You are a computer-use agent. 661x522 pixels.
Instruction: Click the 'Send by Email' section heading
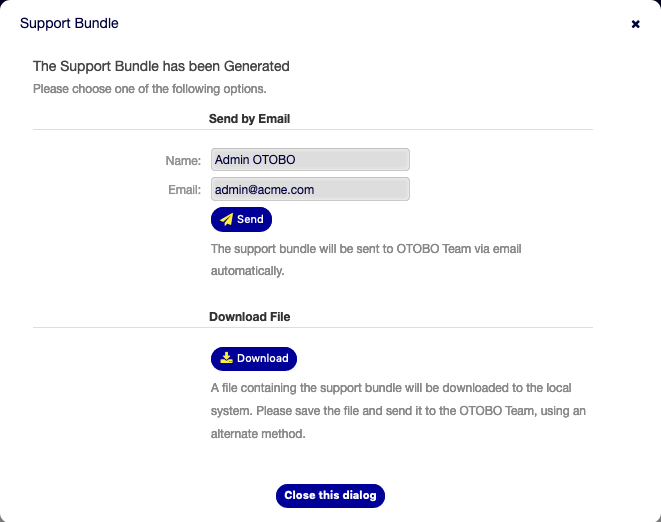[249, 118]
